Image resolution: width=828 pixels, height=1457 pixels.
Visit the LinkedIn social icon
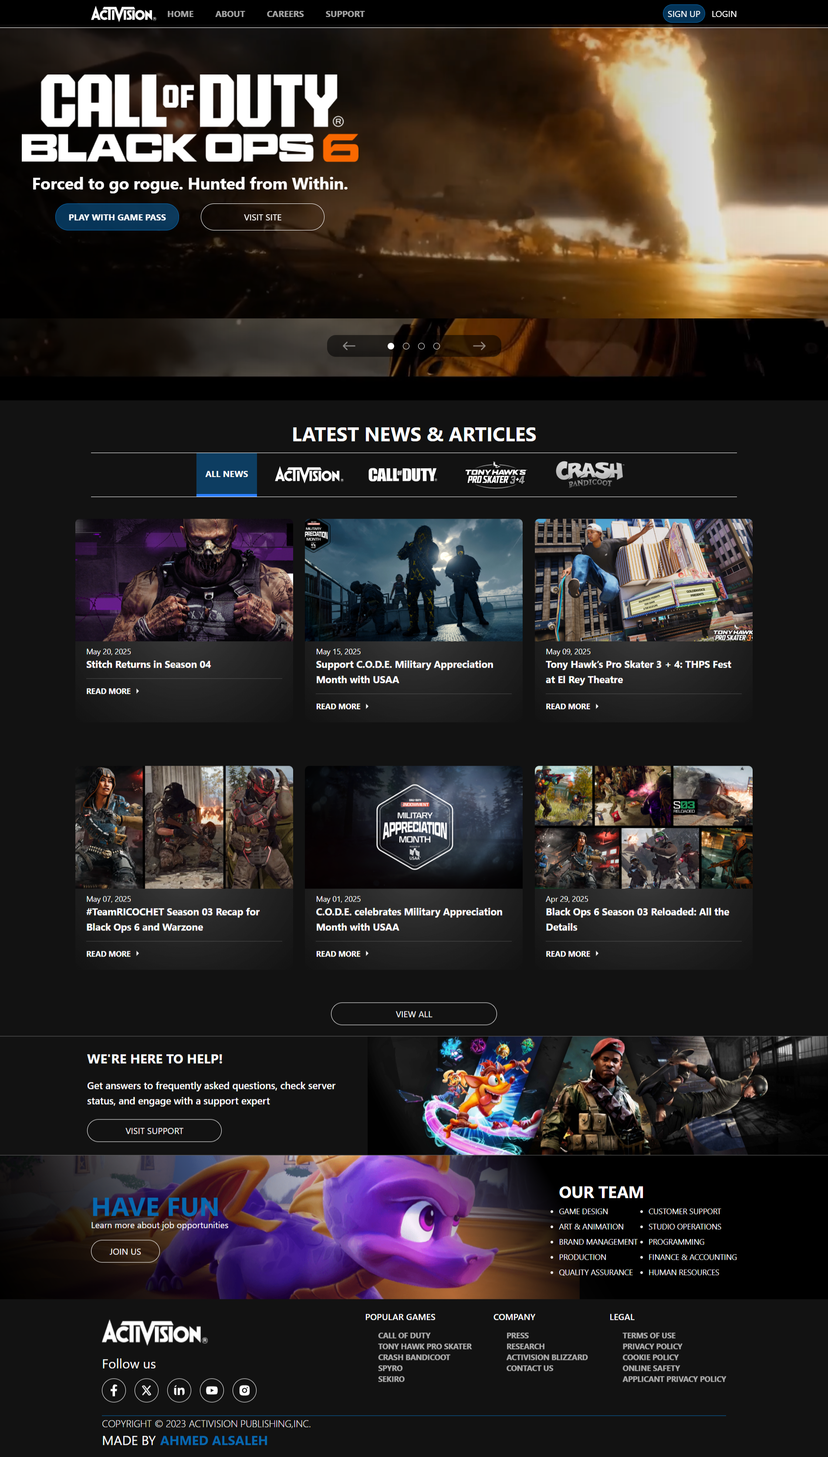tap(179, 1390)
